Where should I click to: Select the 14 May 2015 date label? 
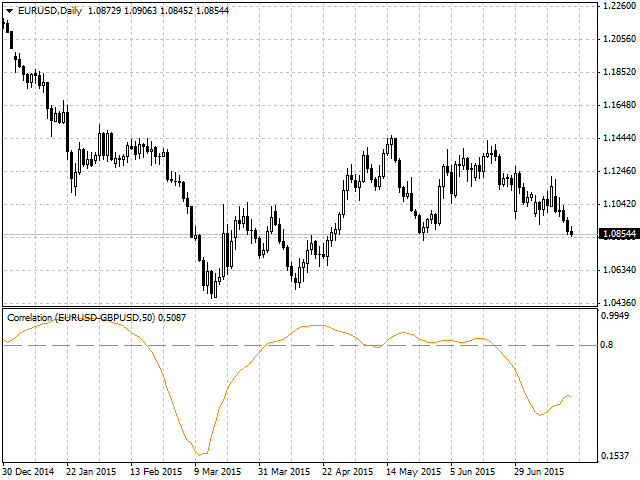pyautogui.click(x=413, y=472)
